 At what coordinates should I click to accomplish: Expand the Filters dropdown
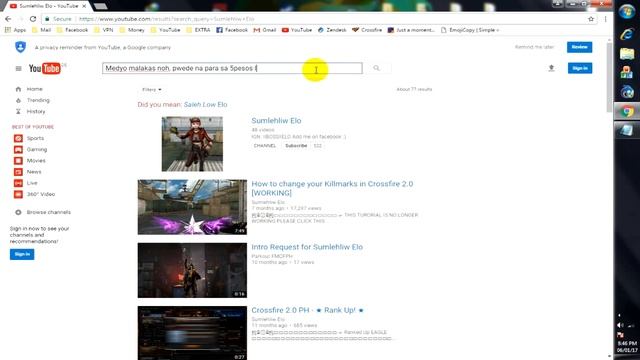[x=151, y=89]
